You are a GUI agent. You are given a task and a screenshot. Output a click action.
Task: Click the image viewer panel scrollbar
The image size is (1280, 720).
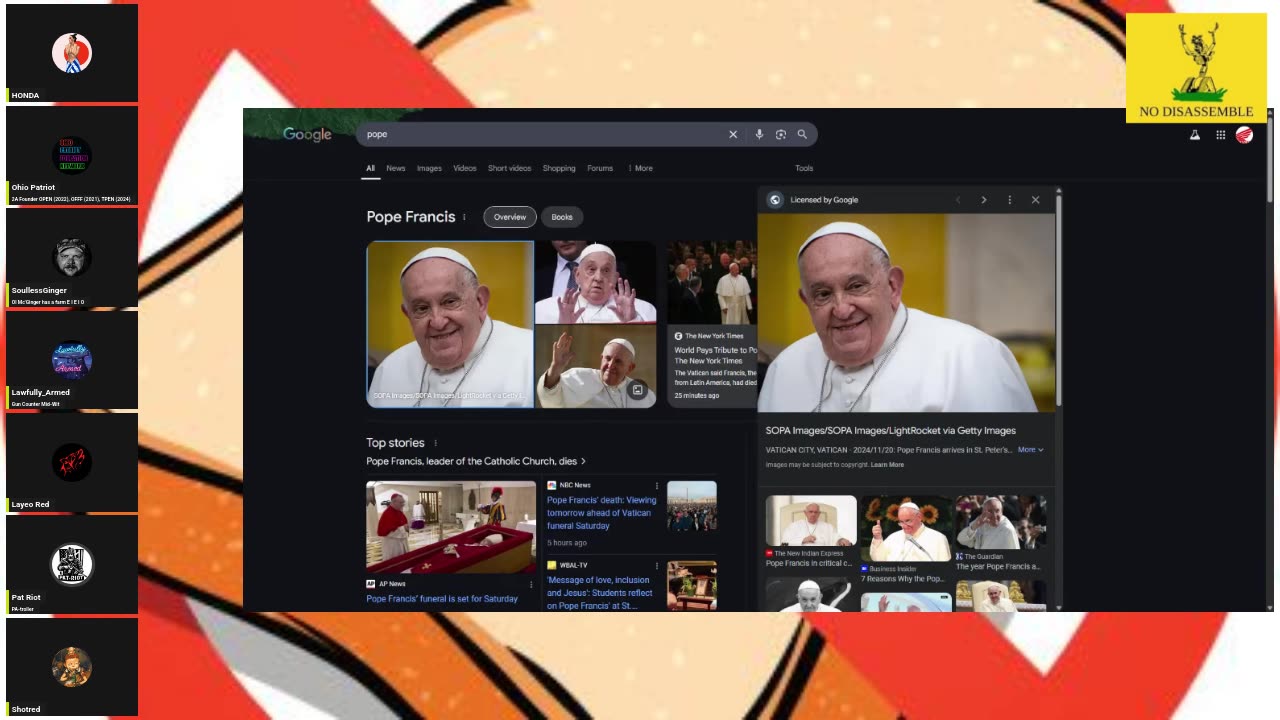click(1058, 300)
